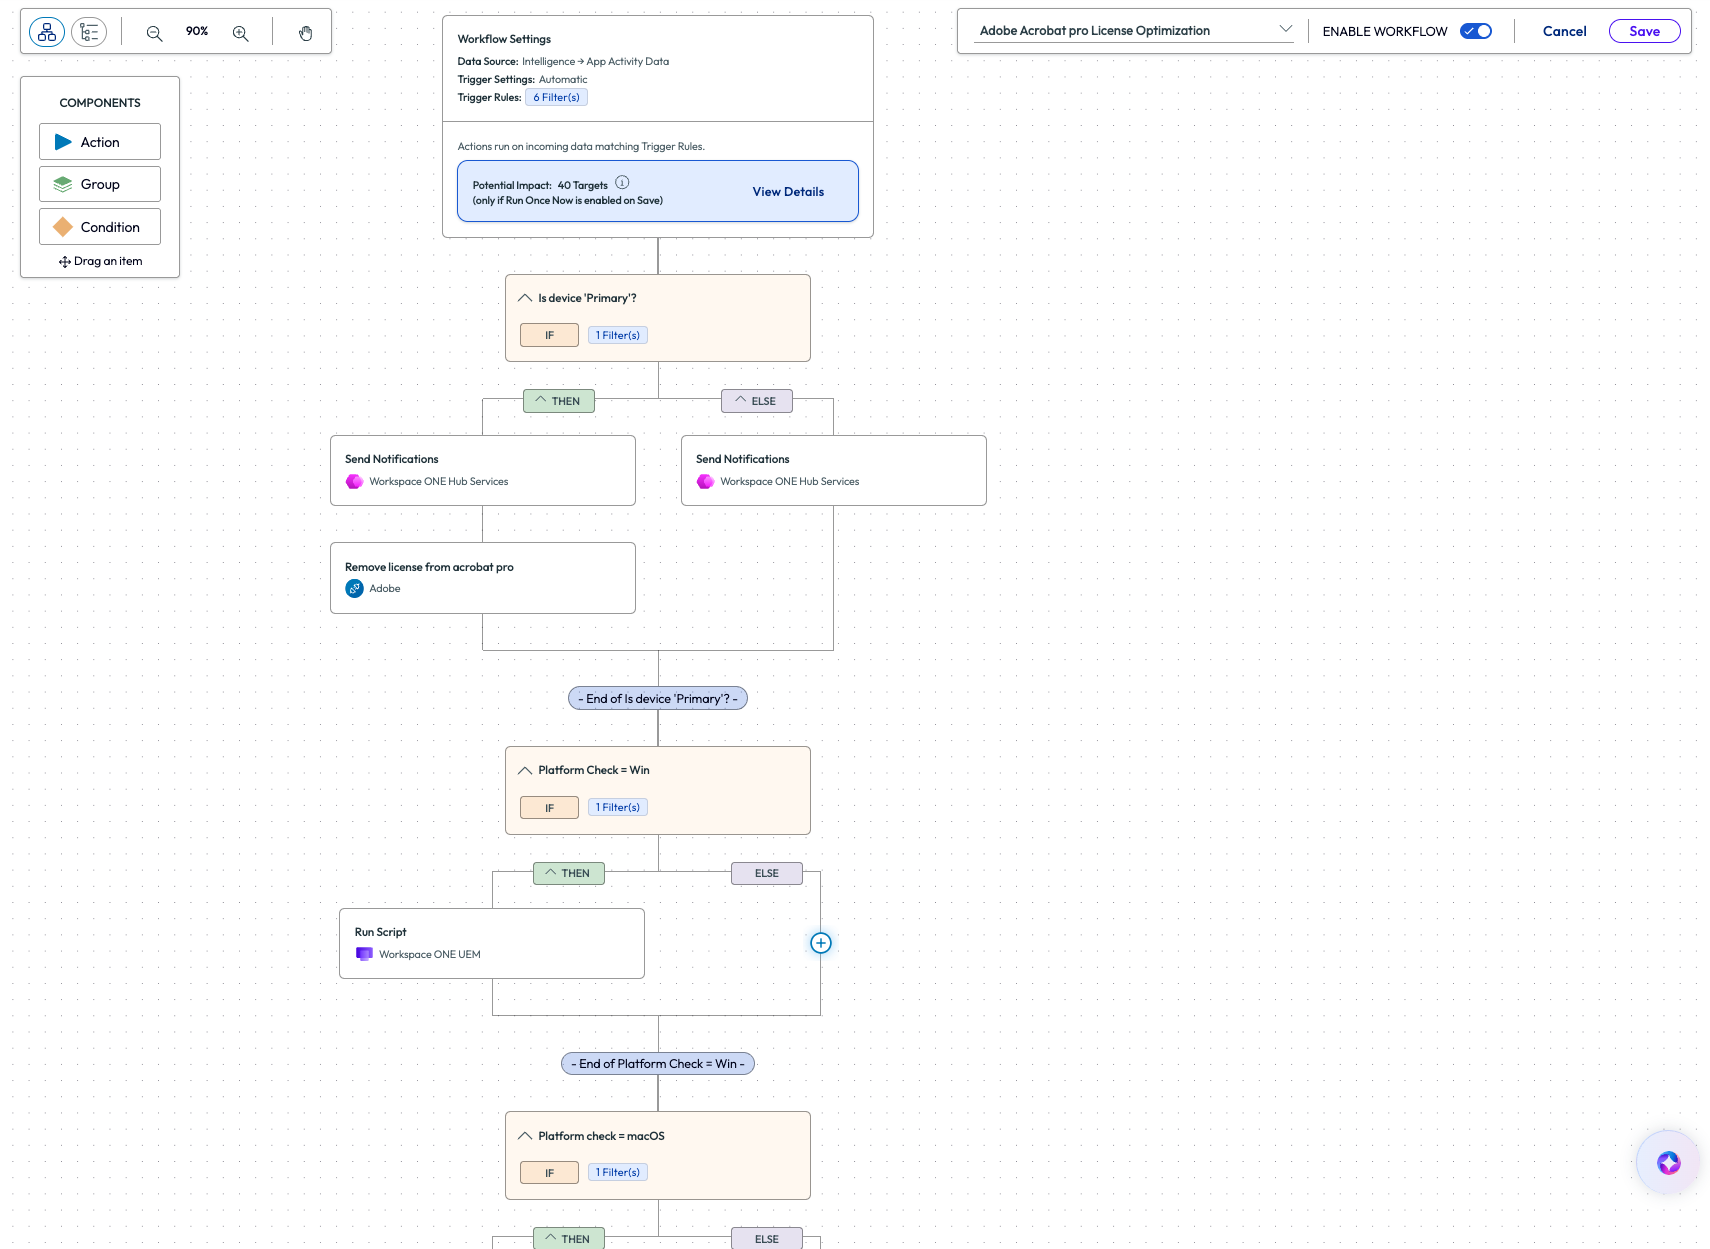Click the Workspace ONE UEM icon in Run Script

pos(365,954)
